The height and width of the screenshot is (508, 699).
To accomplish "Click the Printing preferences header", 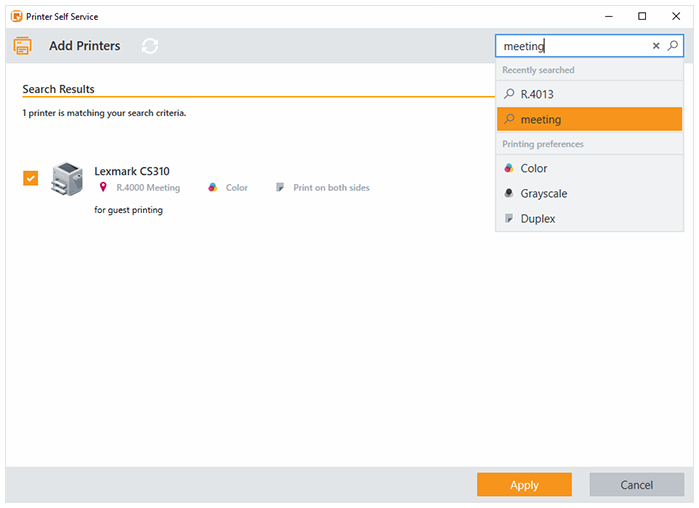I will pyautogui.click(x=543, y=144).
